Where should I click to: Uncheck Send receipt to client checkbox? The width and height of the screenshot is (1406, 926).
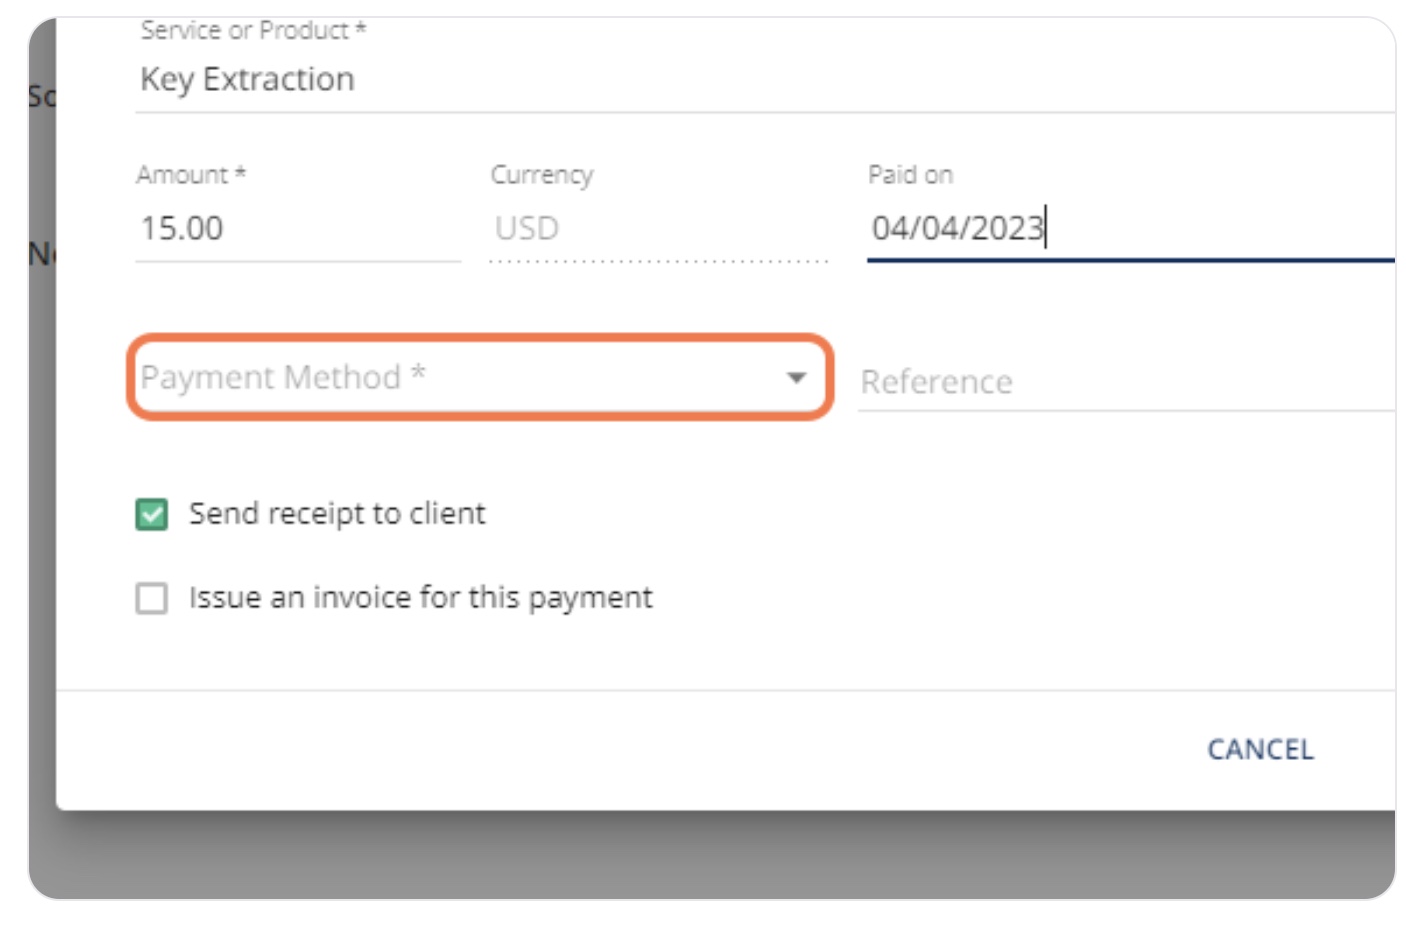point(152,515)
